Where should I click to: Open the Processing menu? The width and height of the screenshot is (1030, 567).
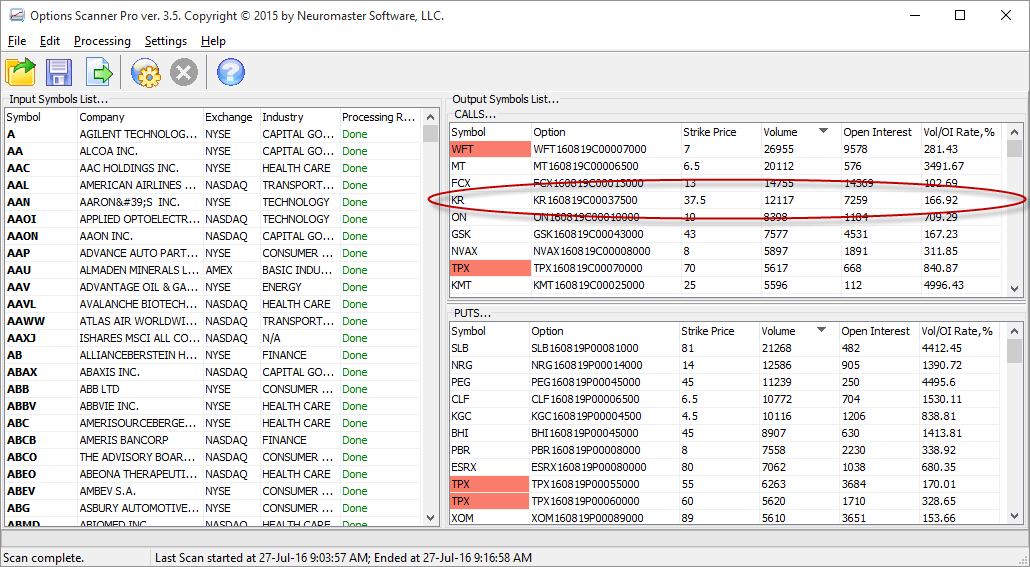click(102, 41)
